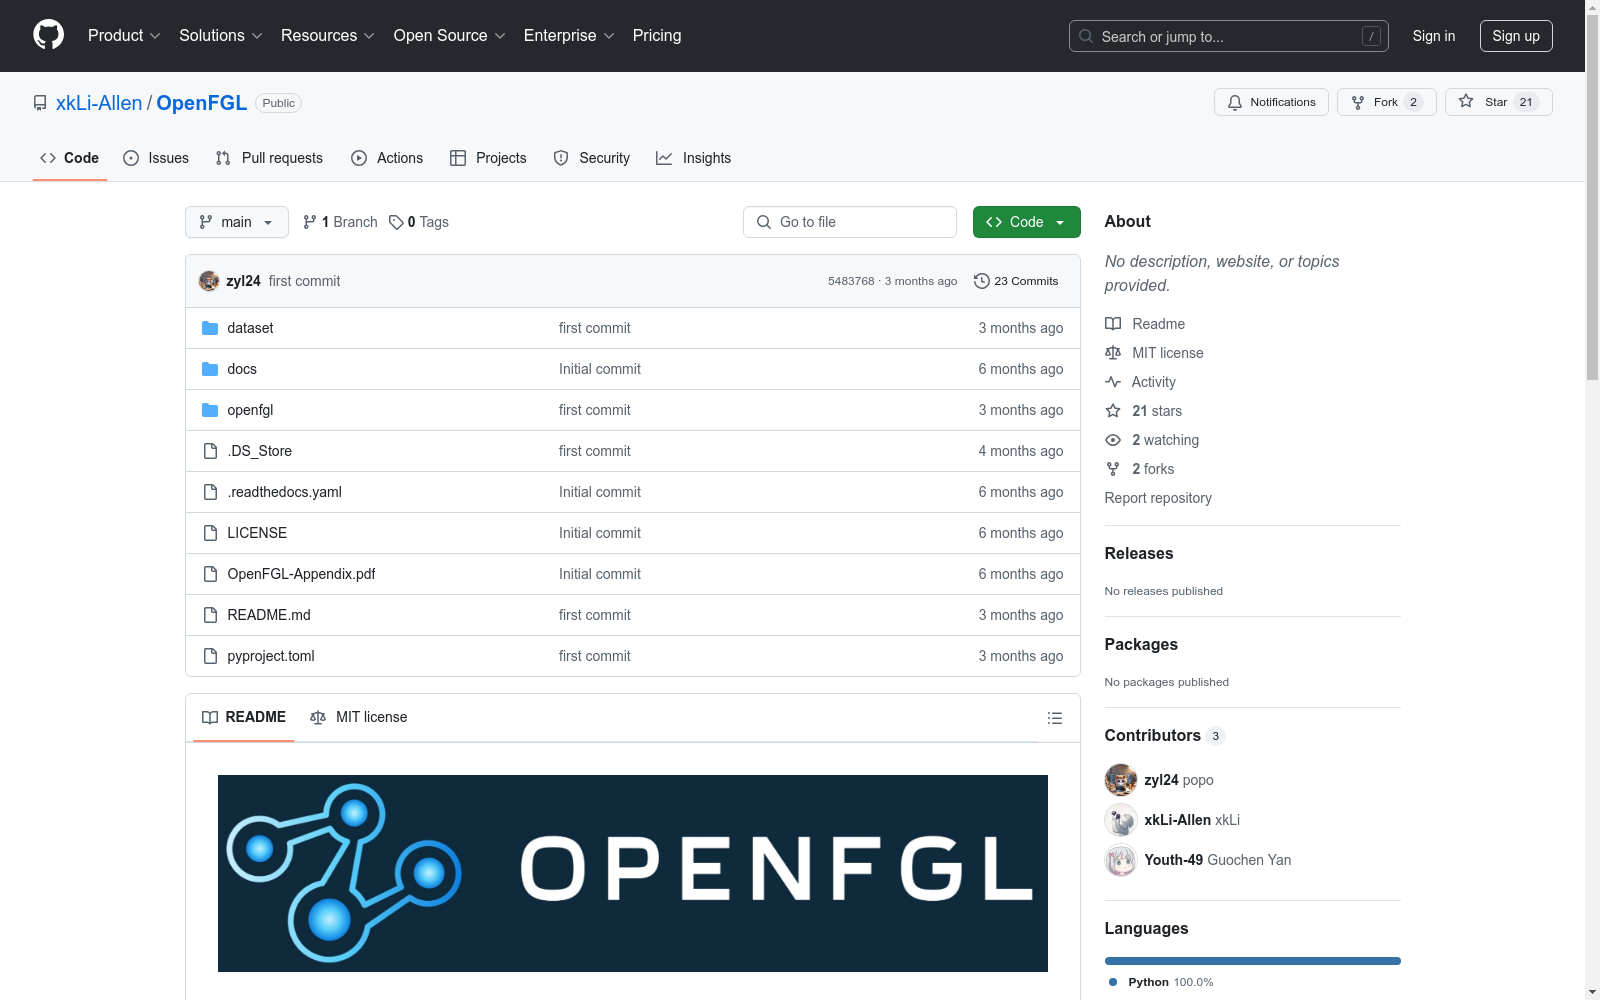Open xkLi-Allen contributor avatar
The width and height of the screenshot is (1600, 1000).
click(x=1121, y=820)
